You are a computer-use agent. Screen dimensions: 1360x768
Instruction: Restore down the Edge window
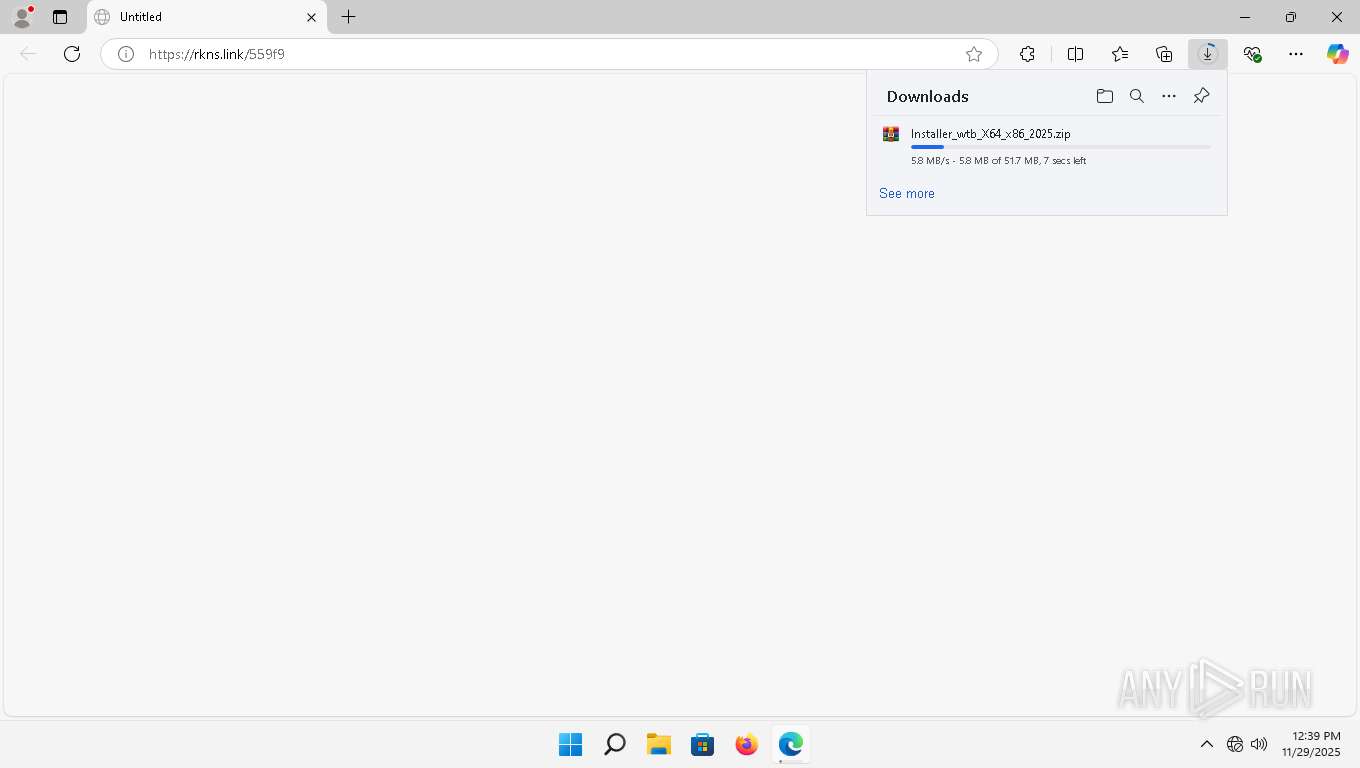click(x=1291, y=17)
